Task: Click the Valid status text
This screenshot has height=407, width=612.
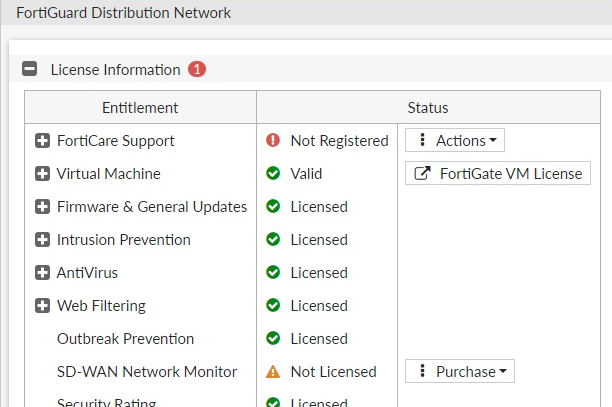Action: (306, 174)
